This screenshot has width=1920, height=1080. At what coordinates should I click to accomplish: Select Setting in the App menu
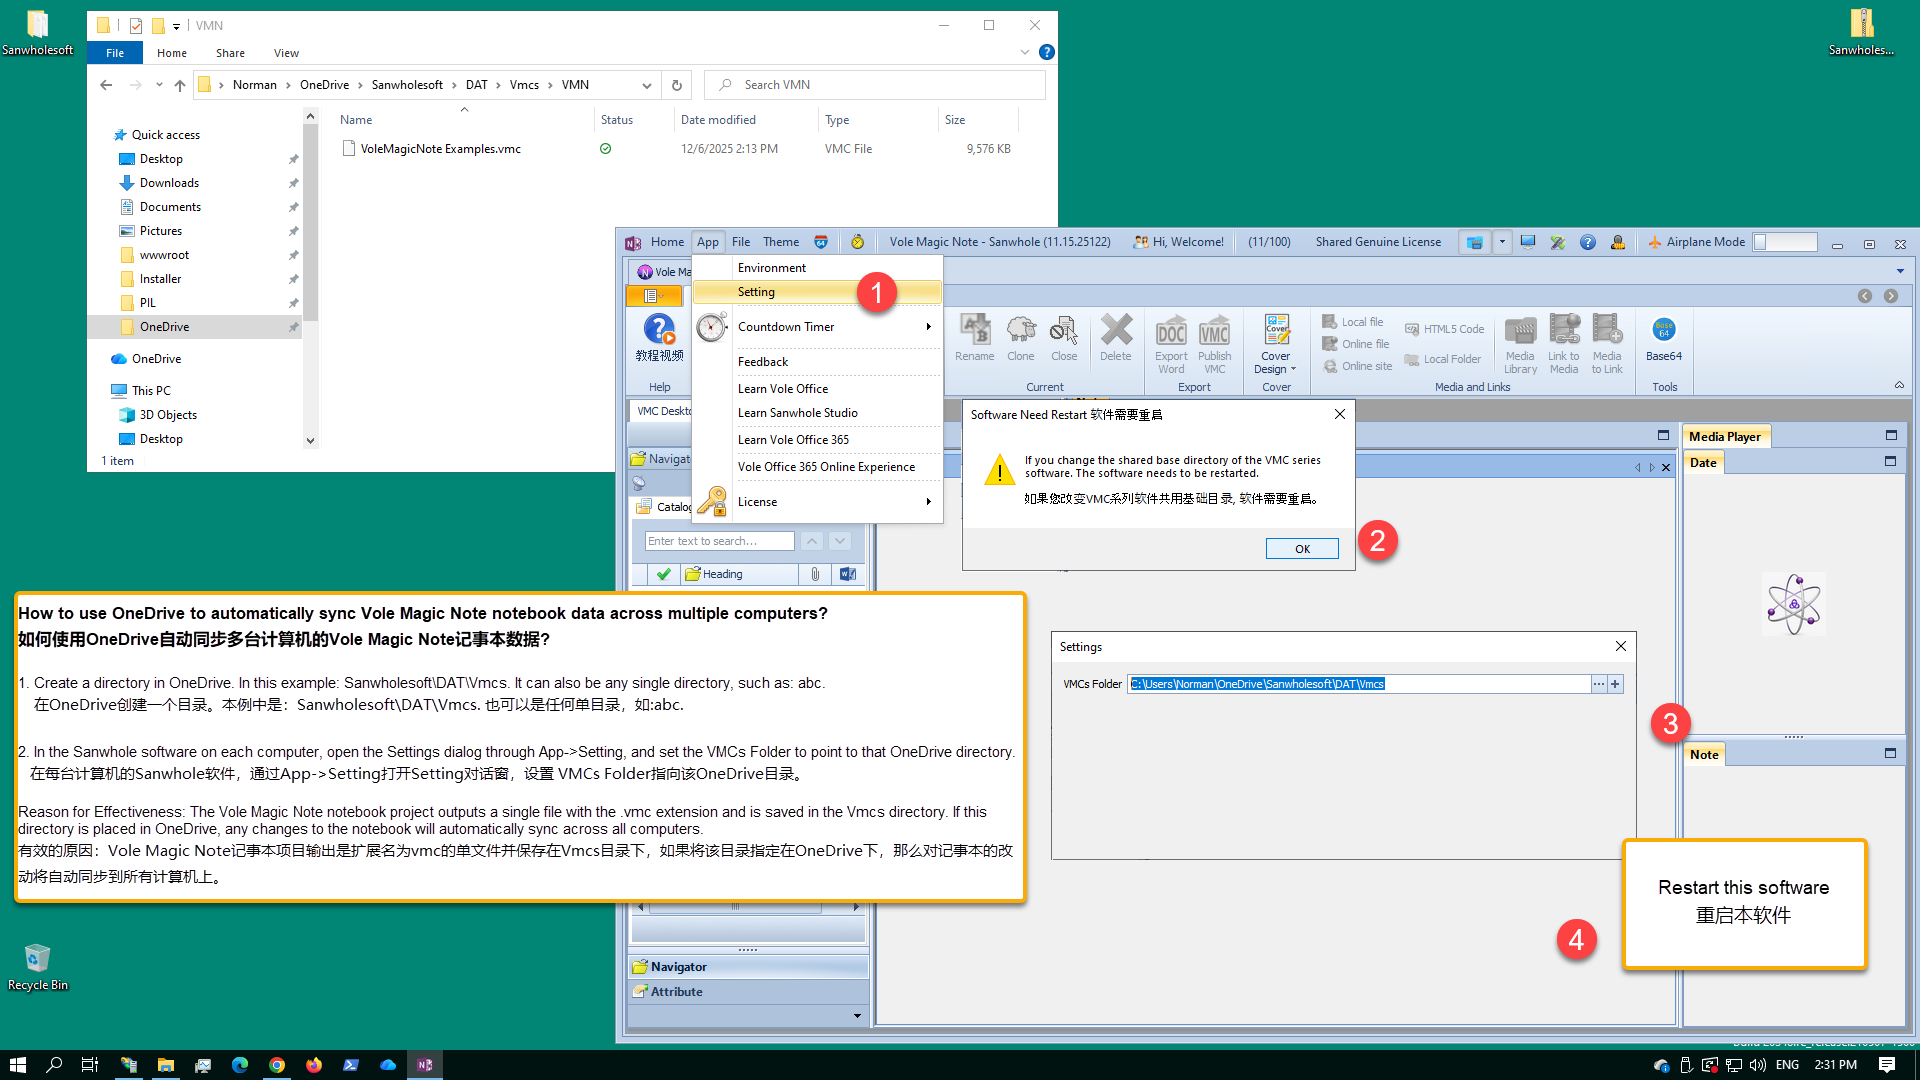tap(756, 292)
